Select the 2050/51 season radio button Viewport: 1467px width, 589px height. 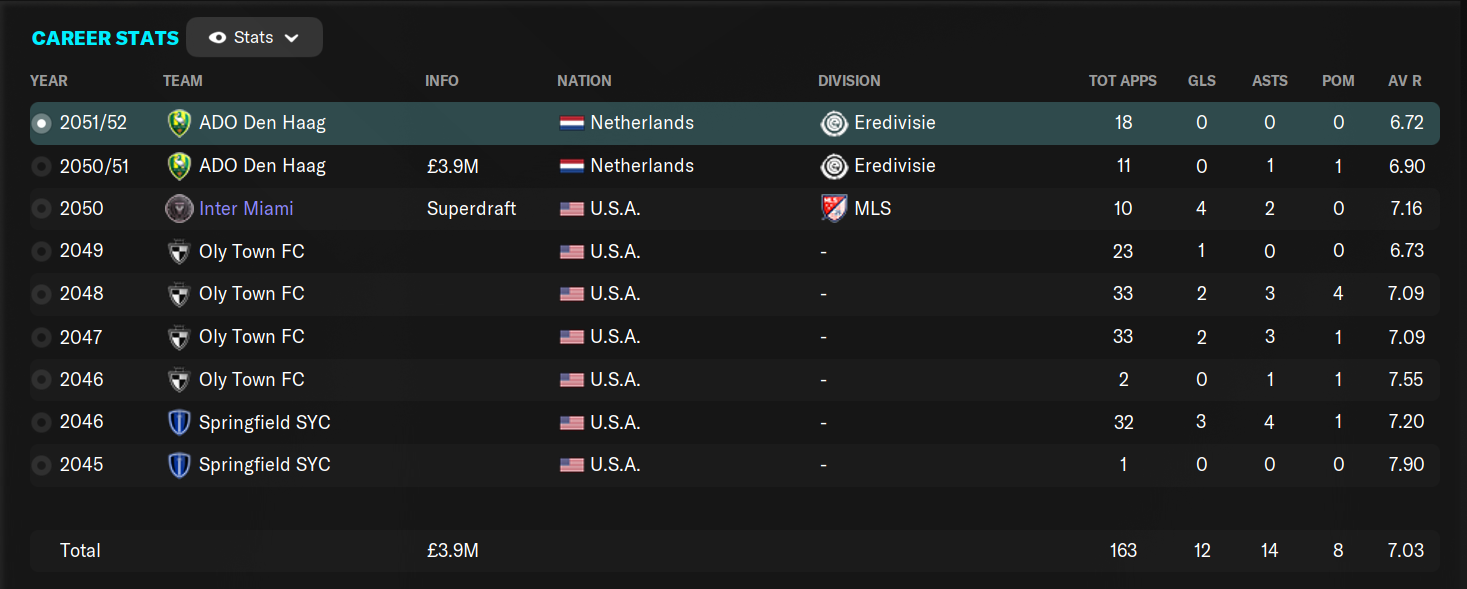coord(41,166)
